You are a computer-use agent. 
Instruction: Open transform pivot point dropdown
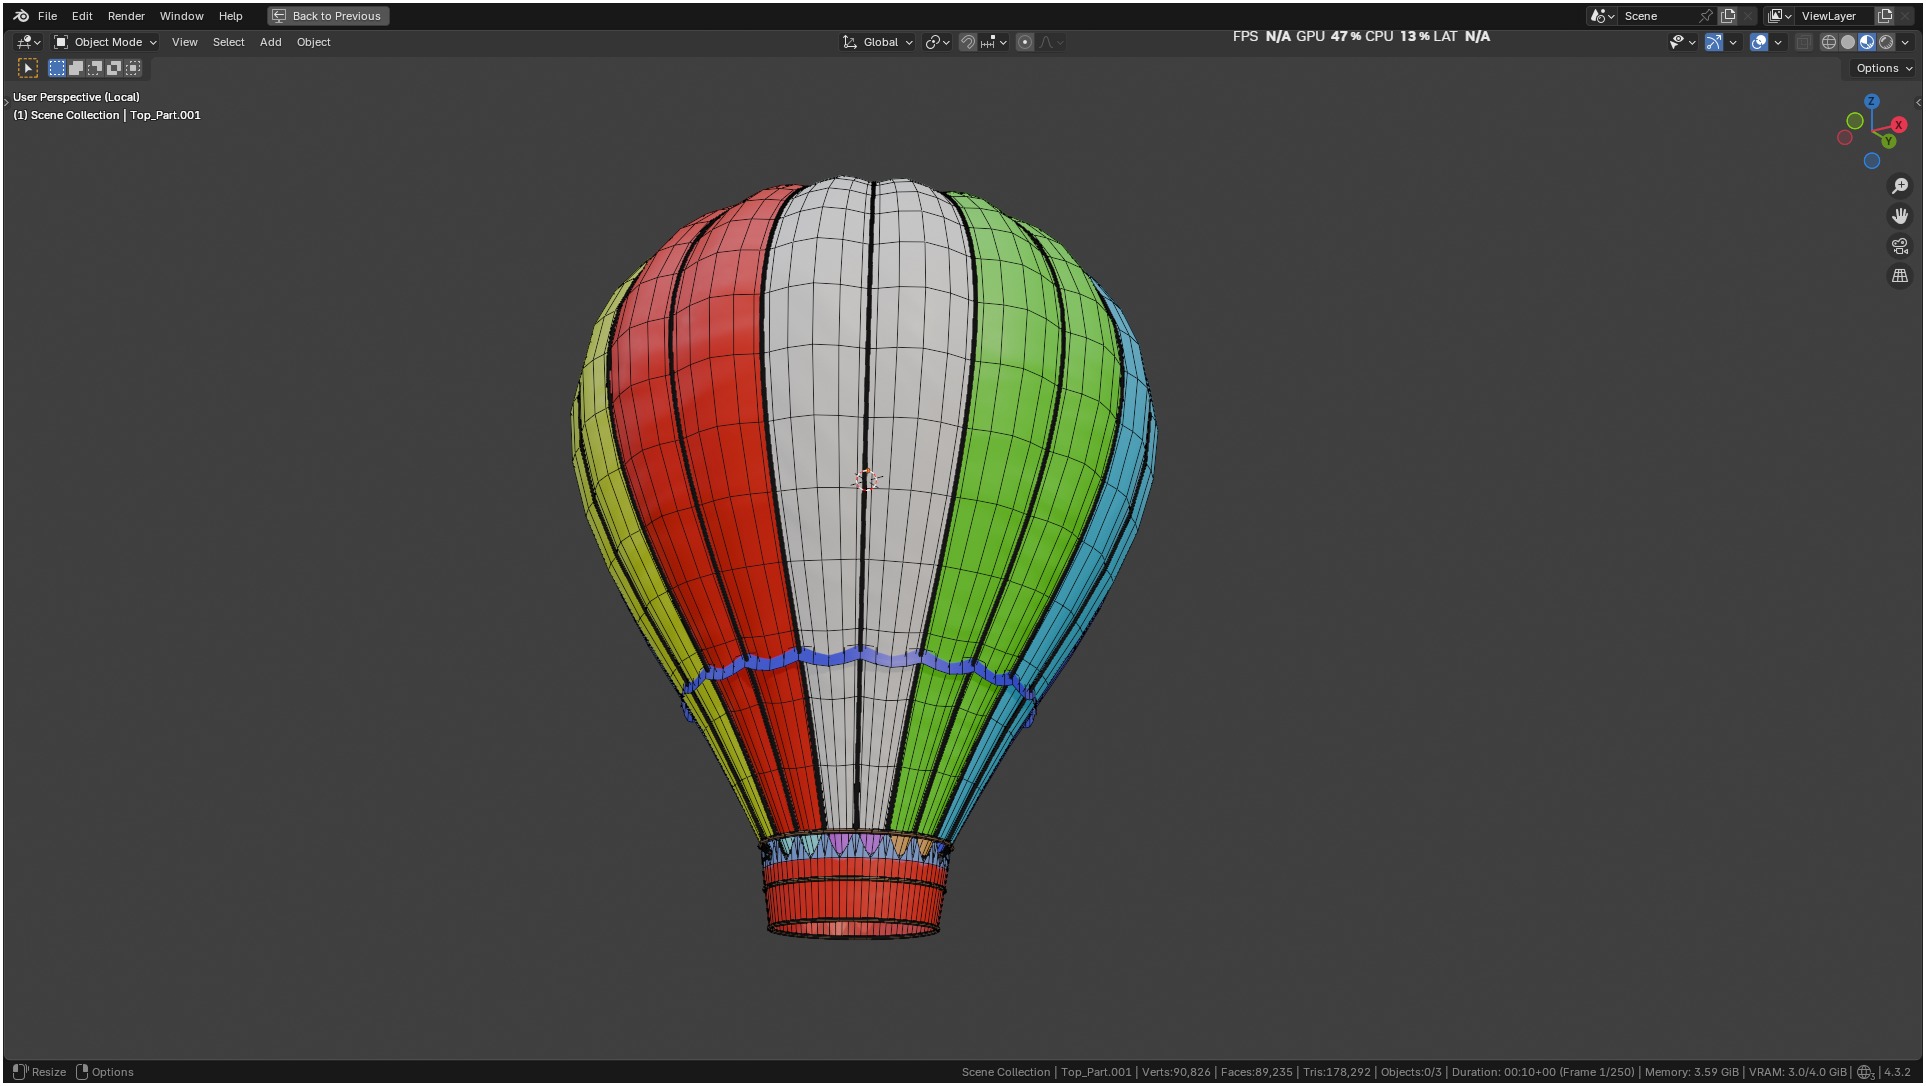pos(937,42)
